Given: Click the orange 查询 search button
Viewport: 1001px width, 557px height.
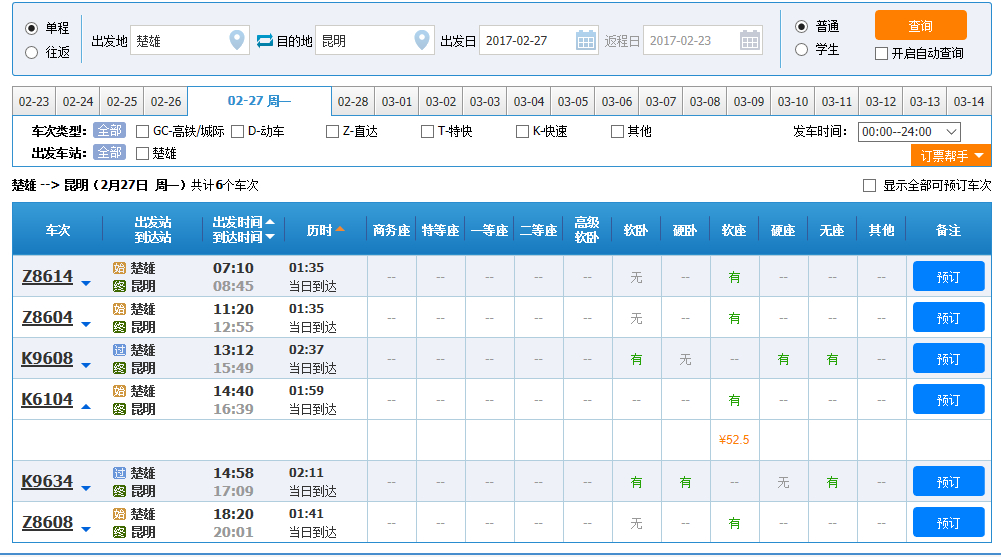Looking at the screenshot, I should point(920,26).
